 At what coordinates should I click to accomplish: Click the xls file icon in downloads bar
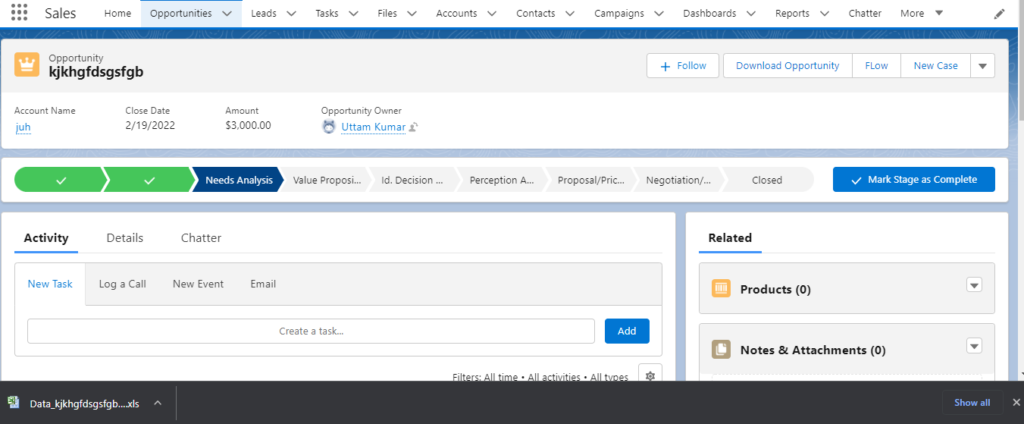[13, 403]
